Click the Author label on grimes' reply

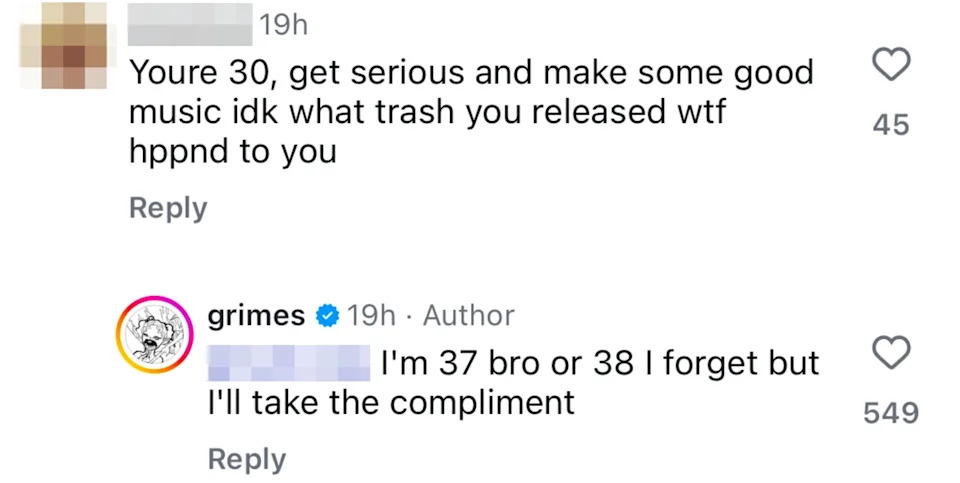pyautogui.click(x=468, y=317)
